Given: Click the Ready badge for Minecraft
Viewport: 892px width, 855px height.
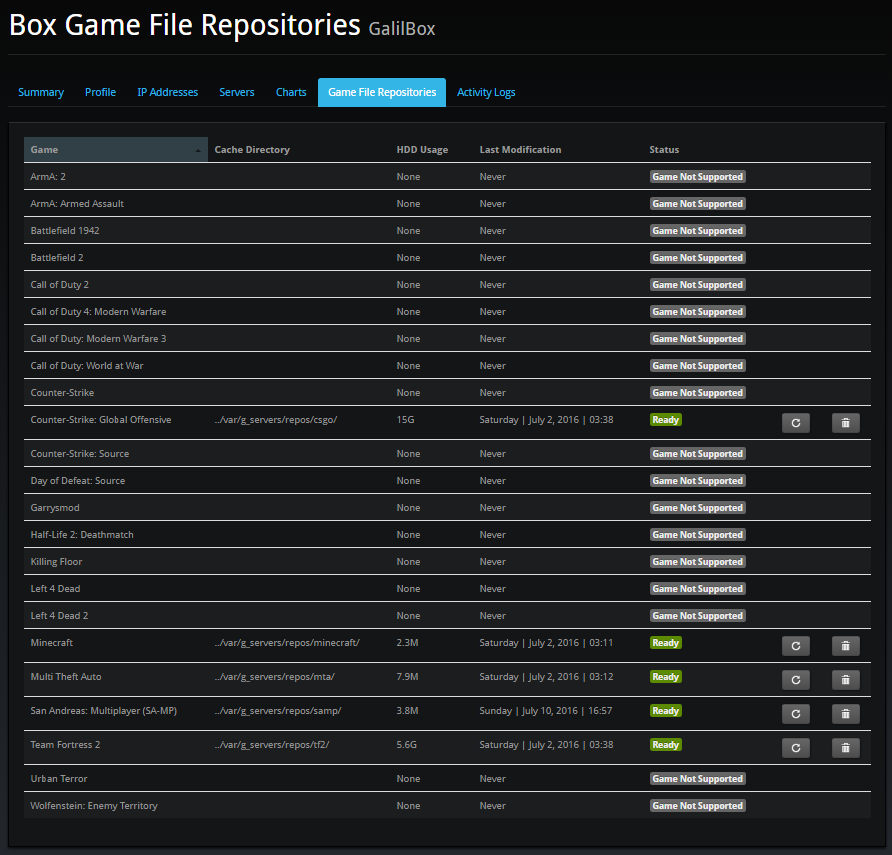Looking at the screenshot, I should 666,643.
